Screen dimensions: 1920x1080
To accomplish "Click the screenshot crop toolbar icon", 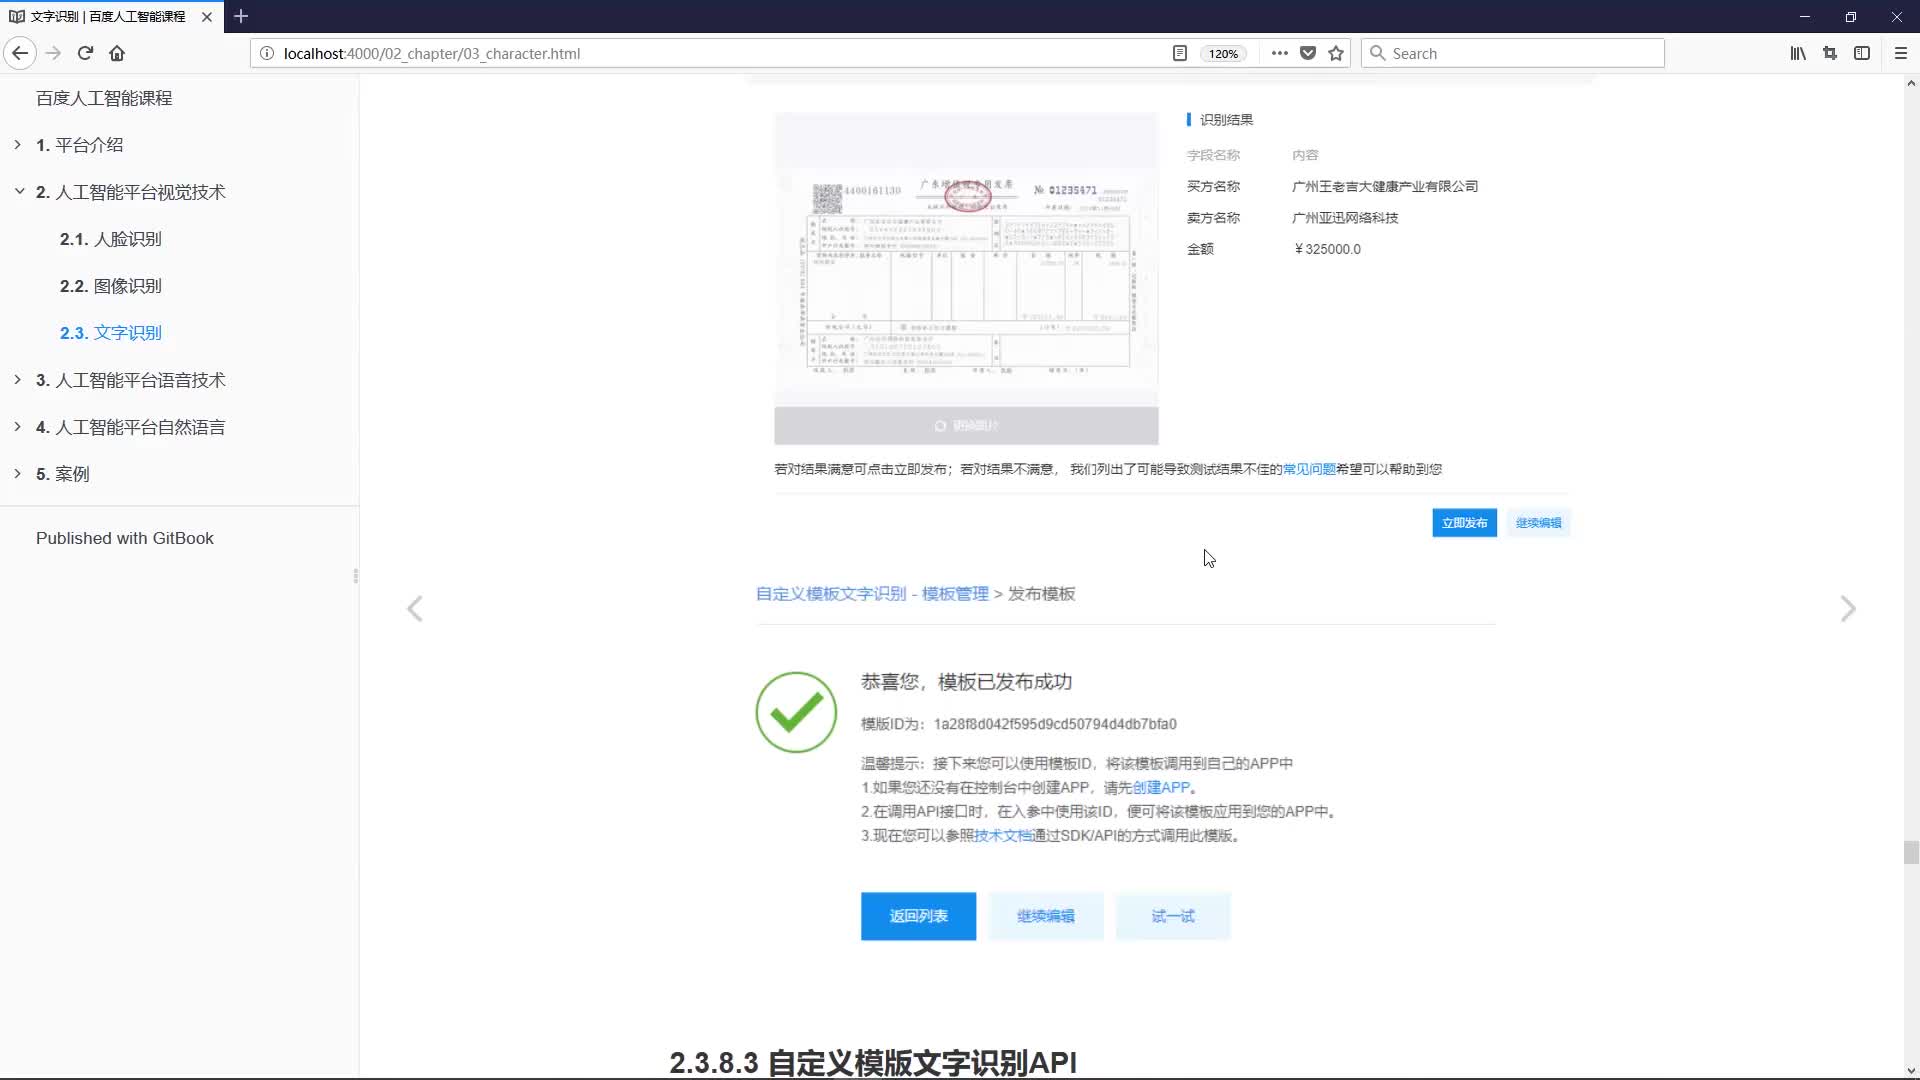I will pyautogui.click(x=1830, y=53).
